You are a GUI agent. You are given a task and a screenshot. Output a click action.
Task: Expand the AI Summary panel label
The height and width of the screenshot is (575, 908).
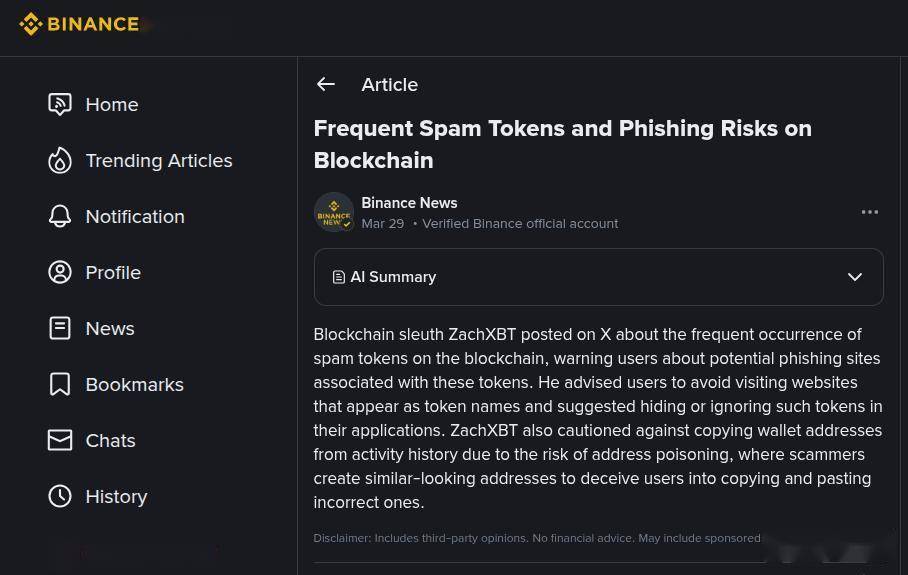point(392,277)
